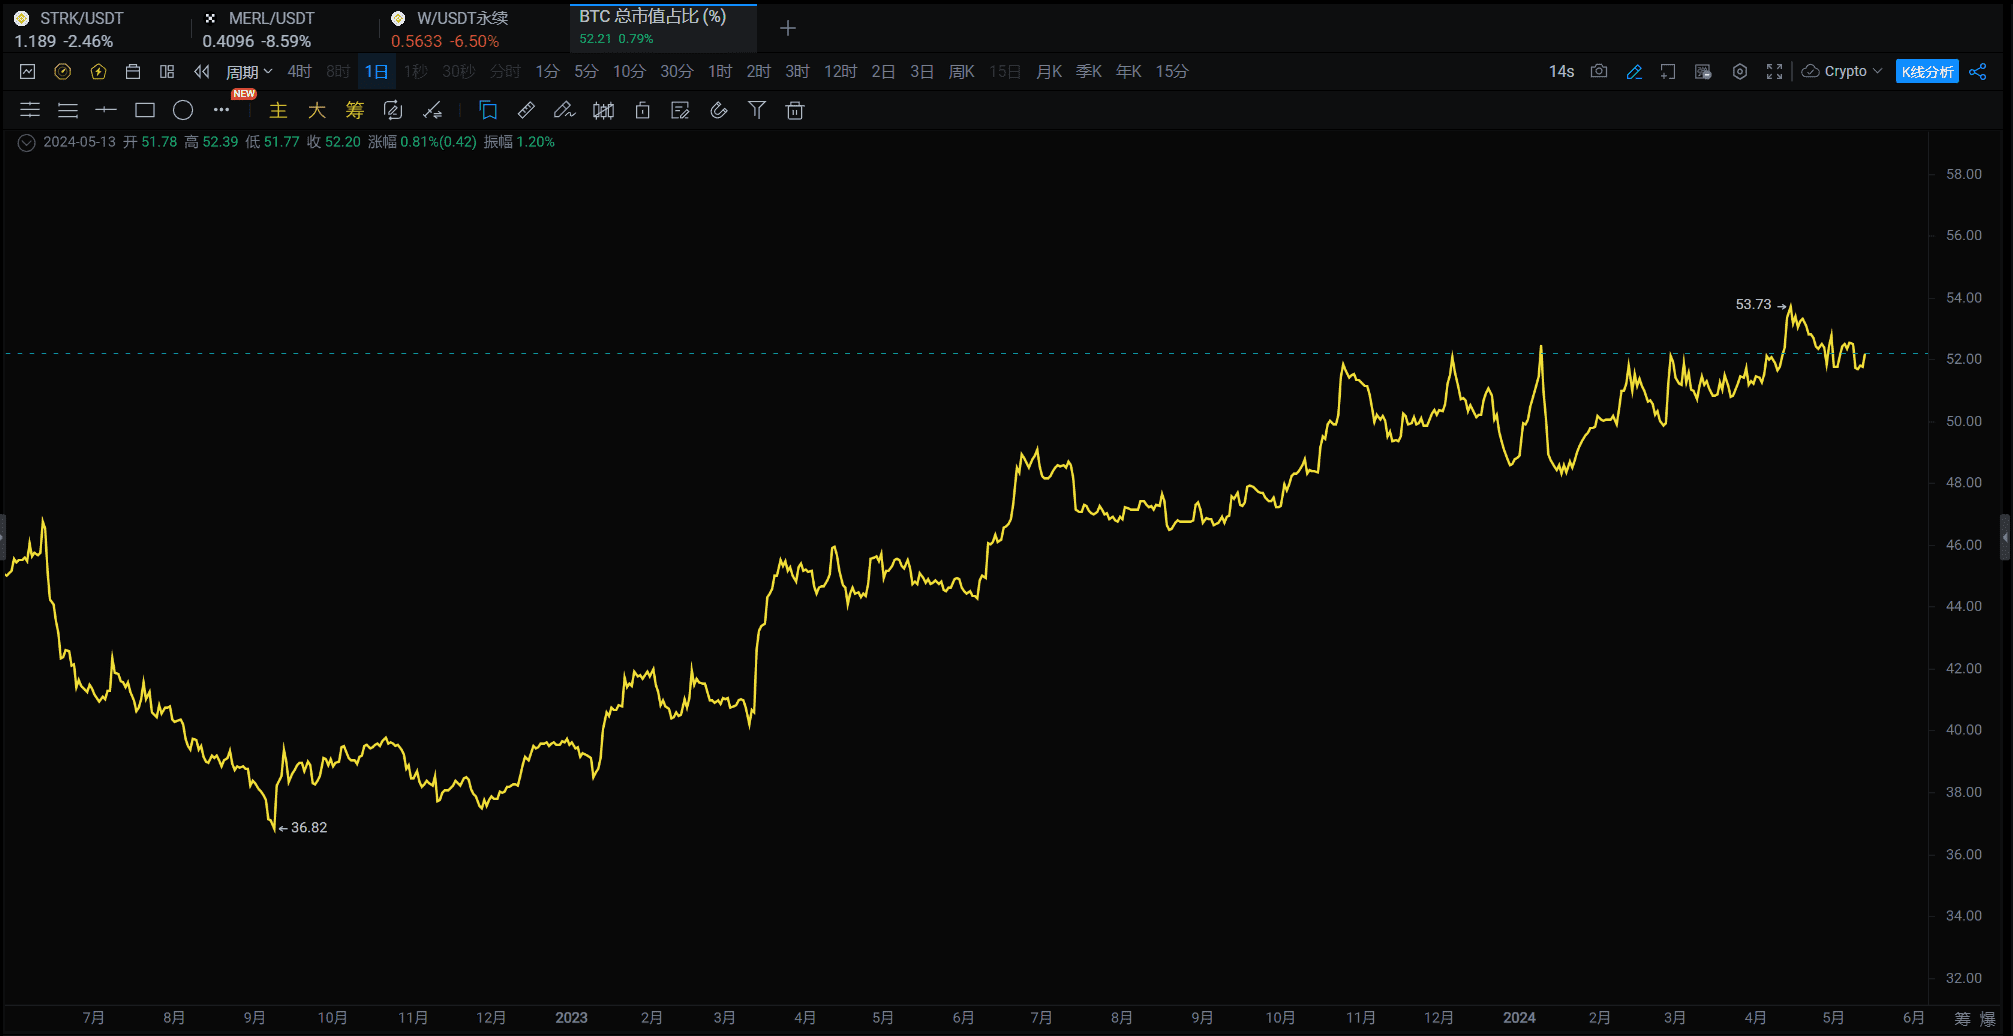Select the ruler measure tool
The height and width of the screenshot is (1036, 2013).
(526, 110)
